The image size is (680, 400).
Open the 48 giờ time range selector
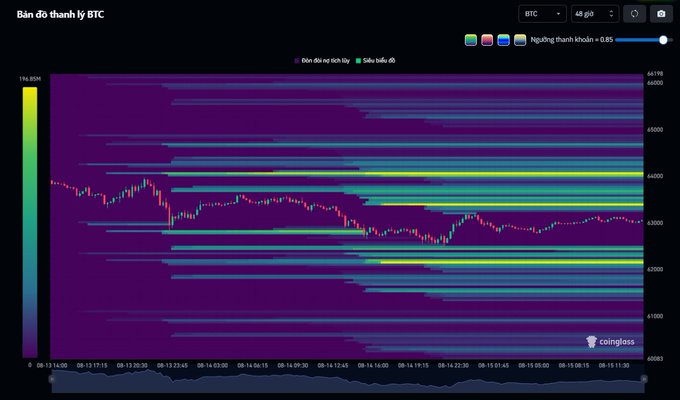pos(595,14)
